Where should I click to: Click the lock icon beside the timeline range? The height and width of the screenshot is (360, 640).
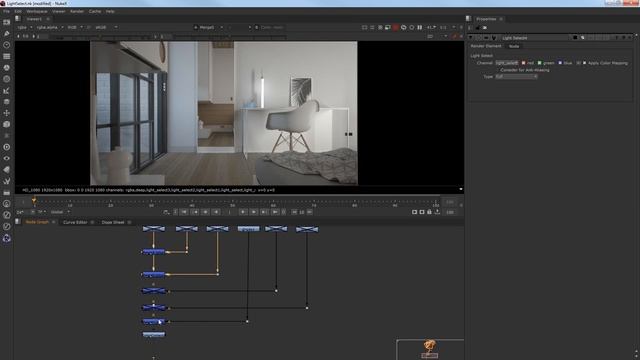(429, 212)
